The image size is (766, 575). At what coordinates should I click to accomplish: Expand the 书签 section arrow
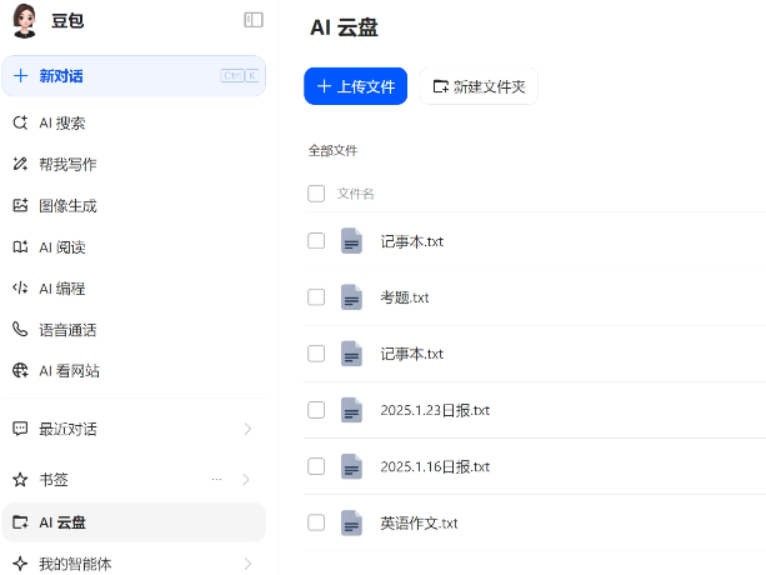(247, 480)
